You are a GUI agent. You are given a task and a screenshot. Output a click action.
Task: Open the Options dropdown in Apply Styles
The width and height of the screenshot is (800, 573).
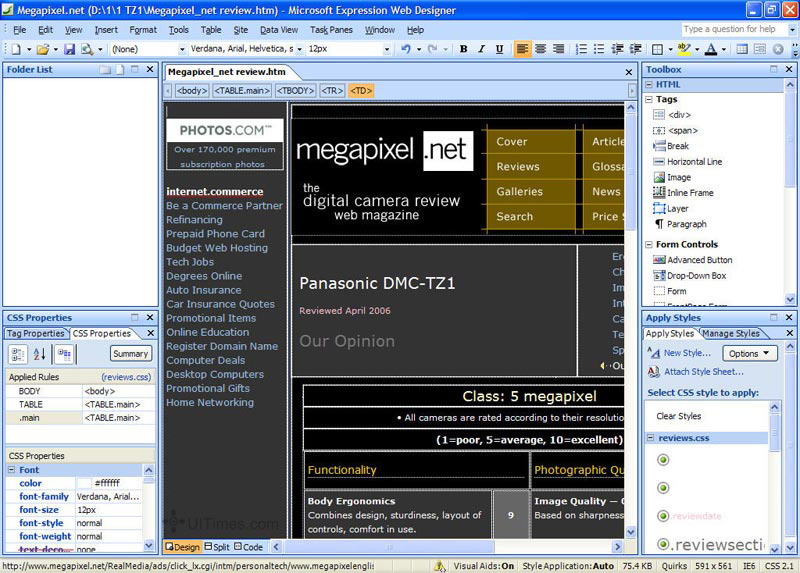[749, 353]
